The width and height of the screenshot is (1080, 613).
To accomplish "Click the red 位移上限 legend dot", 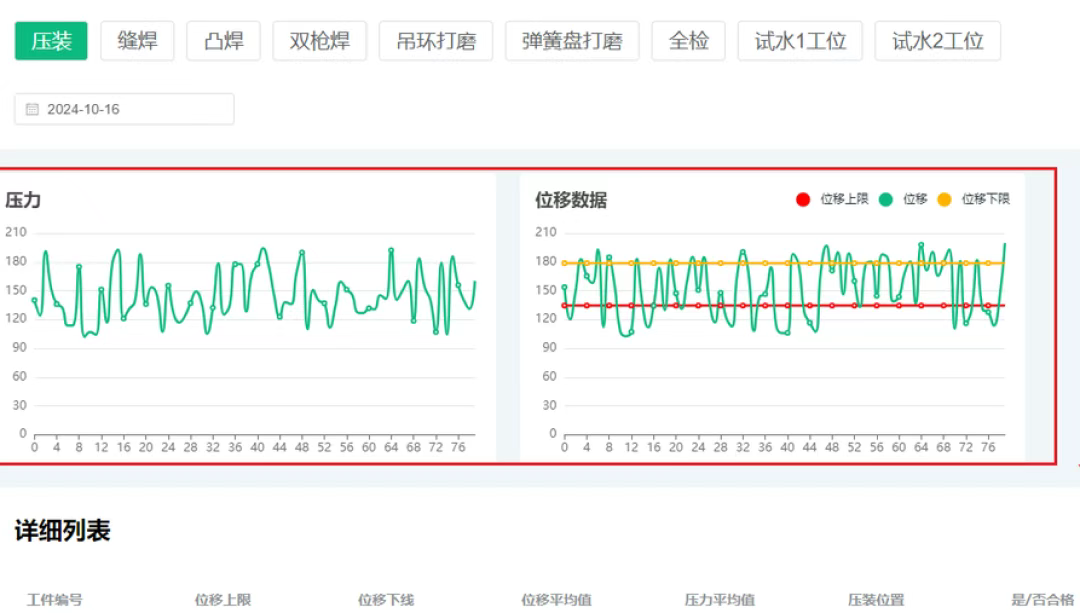I will click(x=802, y=200).
